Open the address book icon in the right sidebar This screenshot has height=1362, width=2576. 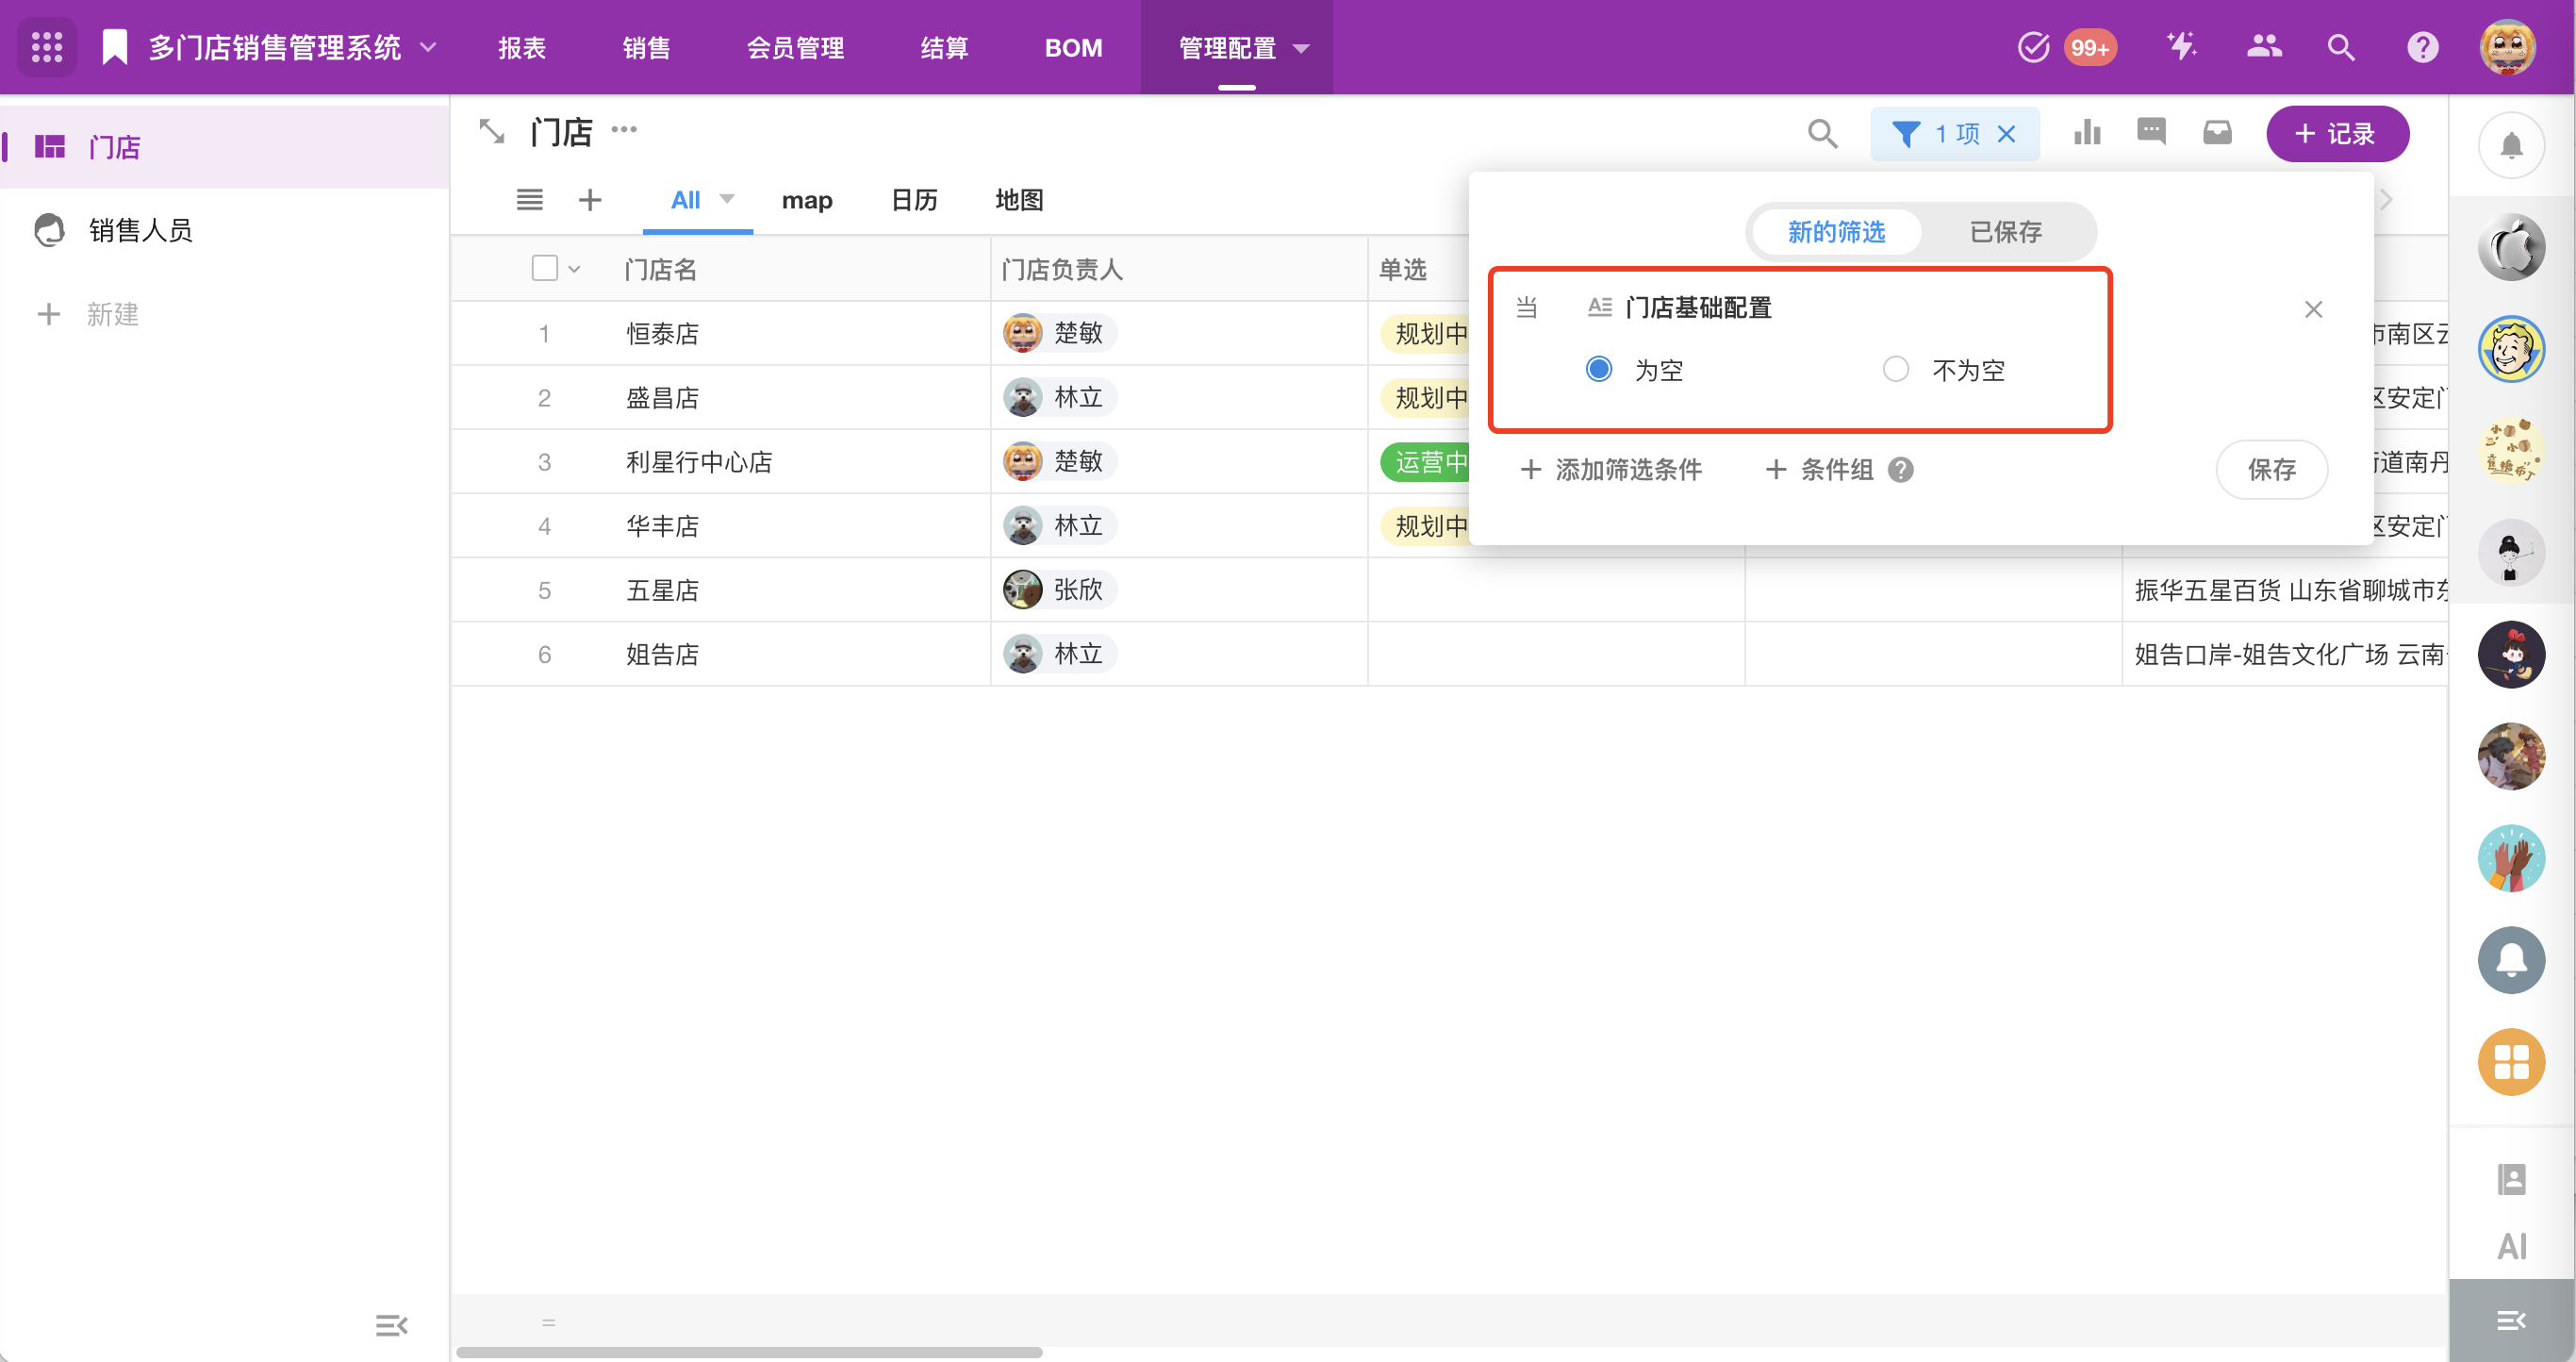tap(2511, 1179)
